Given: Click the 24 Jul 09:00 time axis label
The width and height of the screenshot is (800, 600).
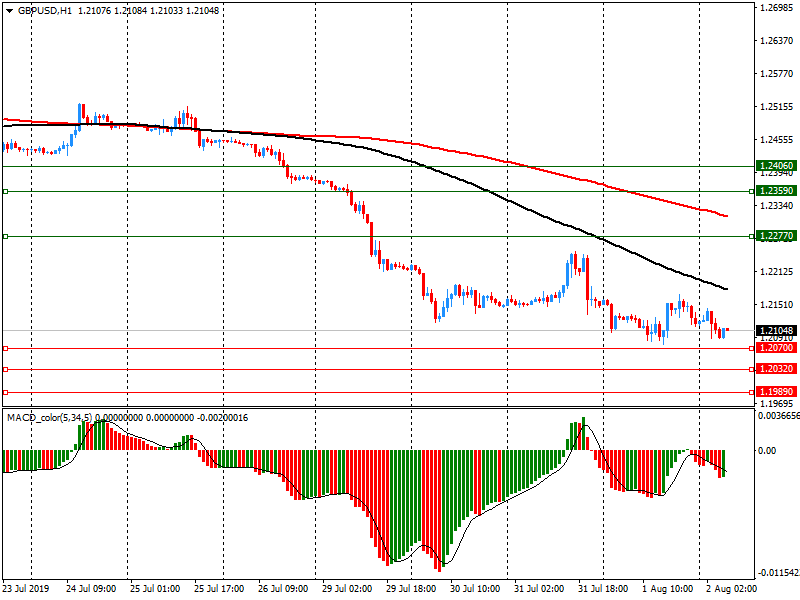Looking at the screenshot, I should (x=91, y=589).
